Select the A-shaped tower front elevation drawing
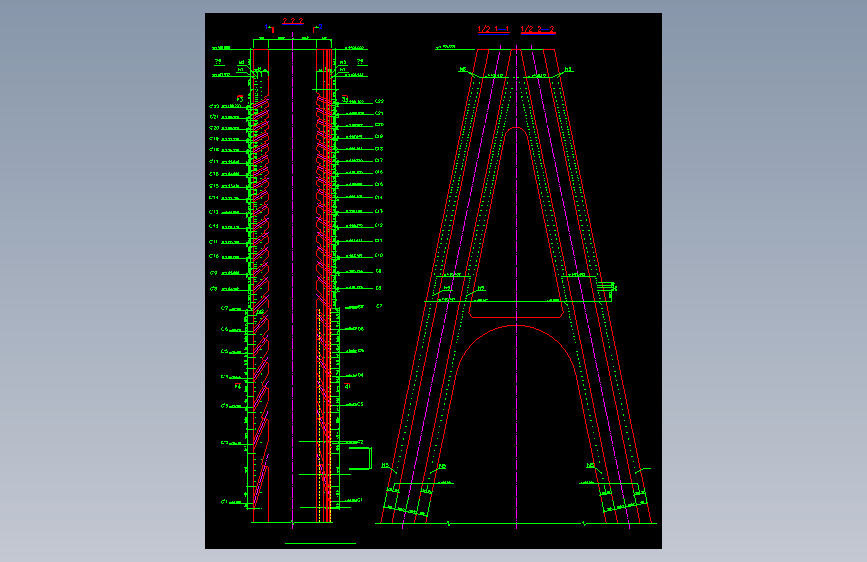The height and width of the screenshot is (562, 867). (x=516, y=285)
